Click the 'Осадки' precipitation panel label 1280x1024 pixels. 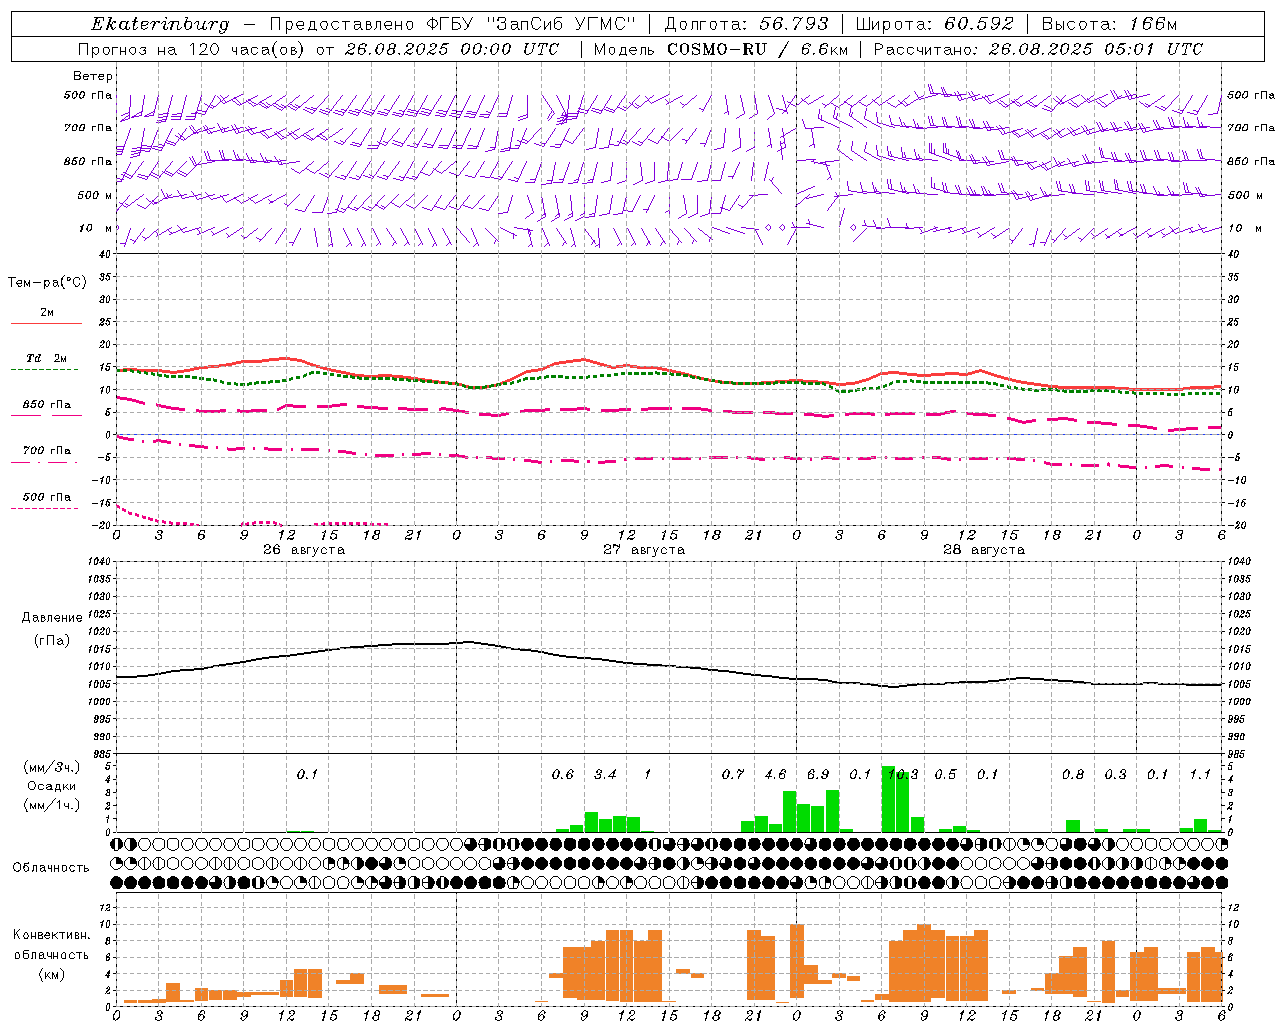click(52, 786)
